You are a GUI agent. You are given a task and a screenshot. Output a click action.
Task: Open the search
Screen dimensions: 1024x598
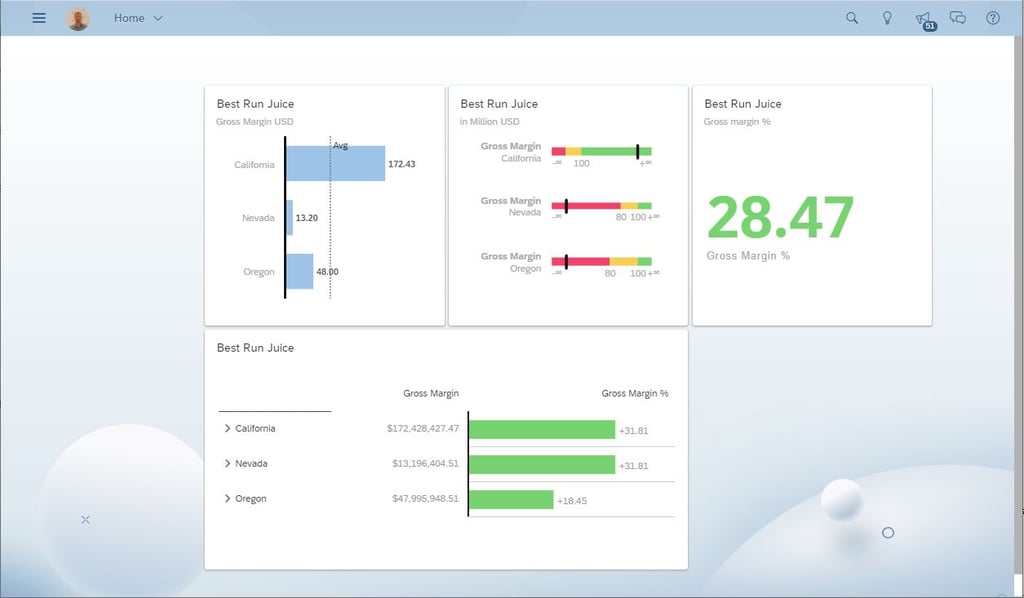[851, 18]
